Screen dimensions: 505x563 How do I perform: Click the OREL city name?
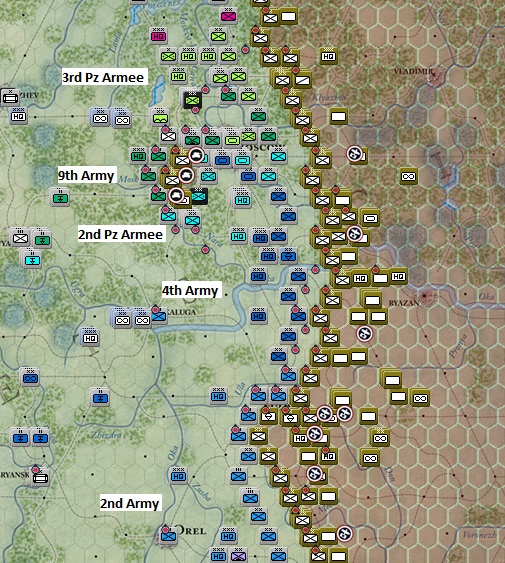pyautogui.click(x=191, y=530)
